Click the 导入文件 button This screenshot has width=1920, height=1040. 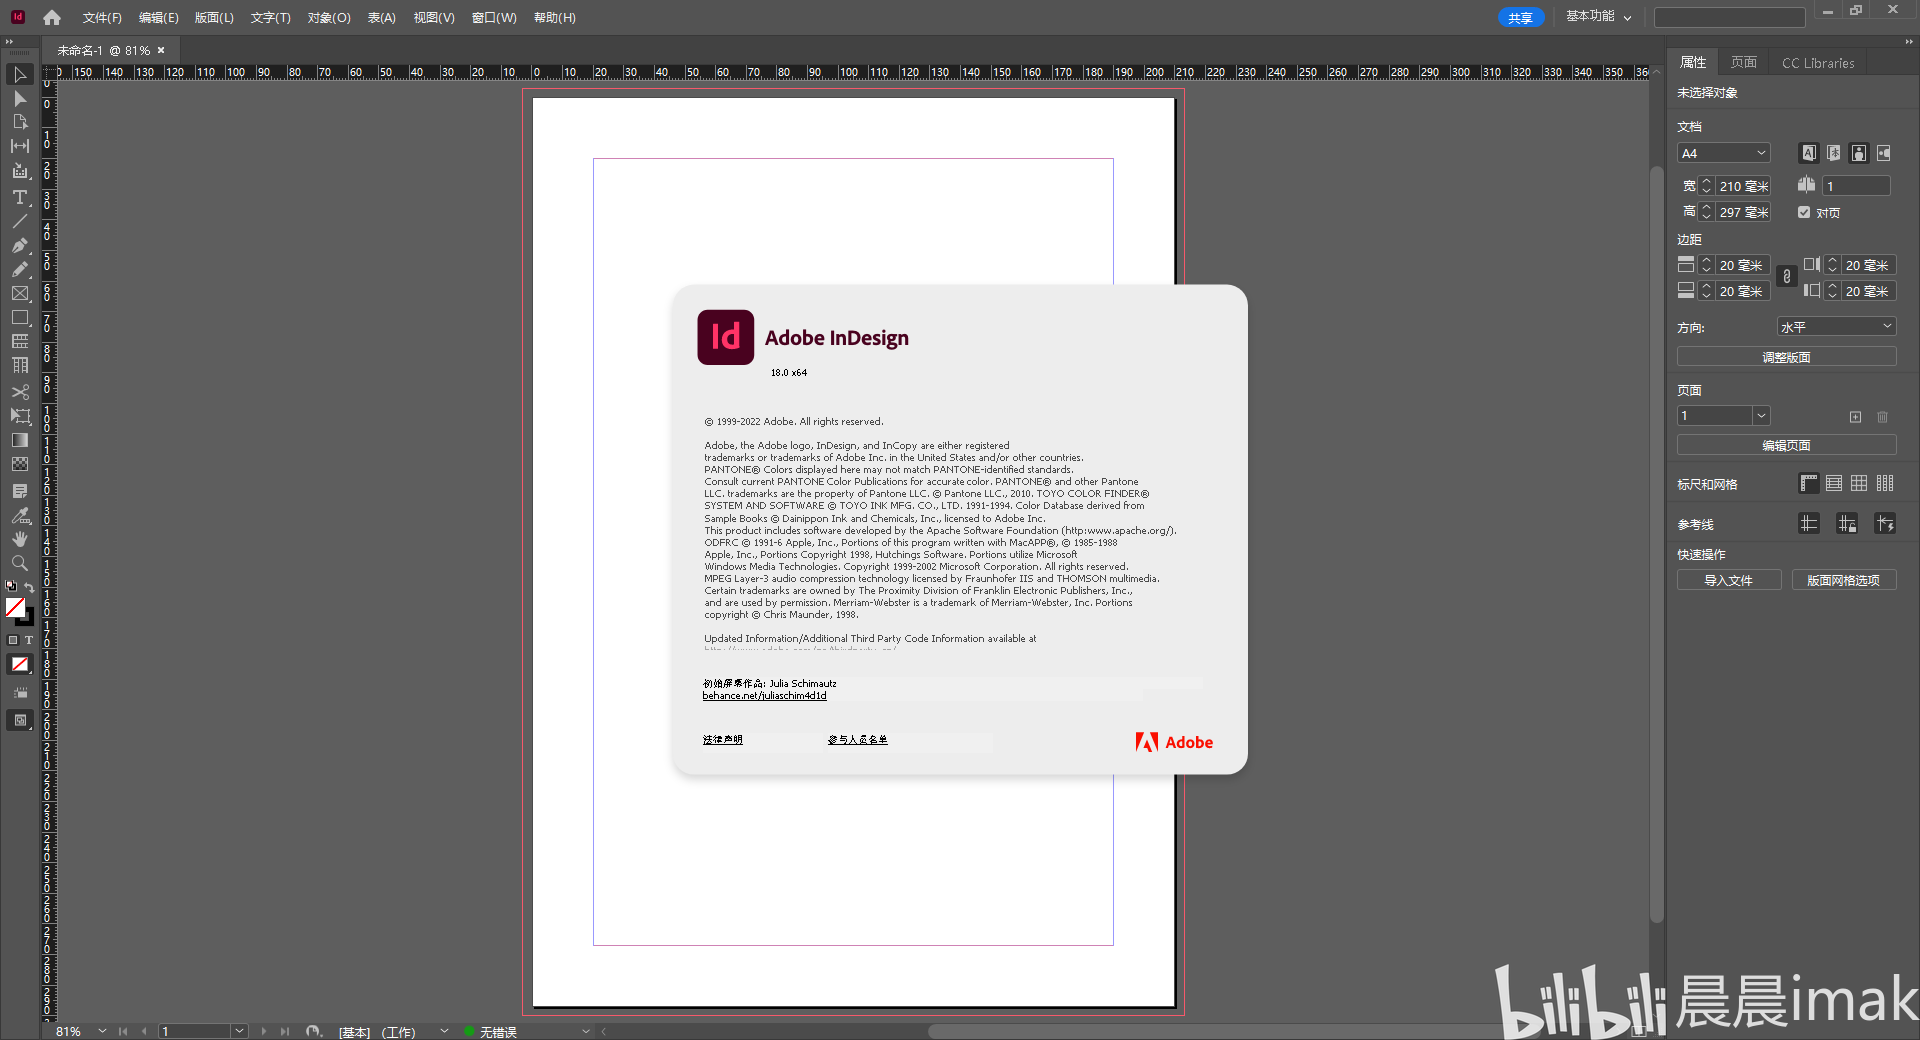point(1729,580)
